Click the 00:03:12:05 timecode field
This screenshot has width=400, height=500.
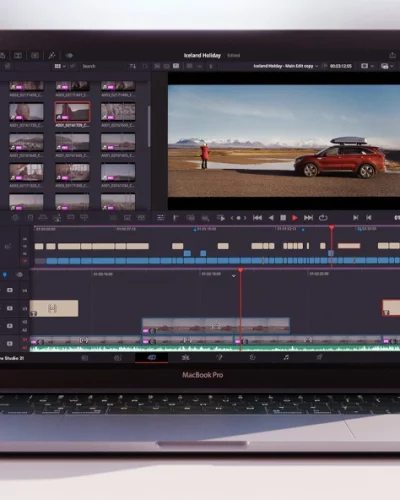tap(341, 66)
